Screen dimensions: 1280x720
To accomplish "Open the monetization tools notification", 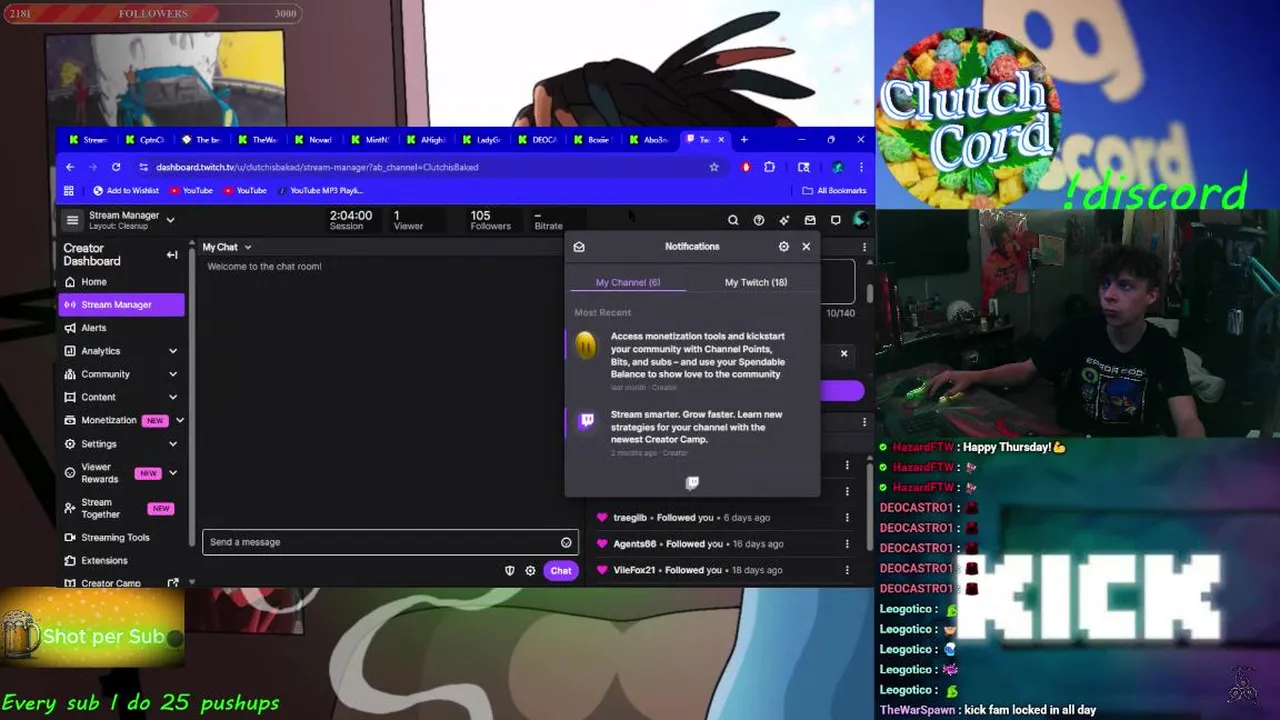I will tap(692, 360).
